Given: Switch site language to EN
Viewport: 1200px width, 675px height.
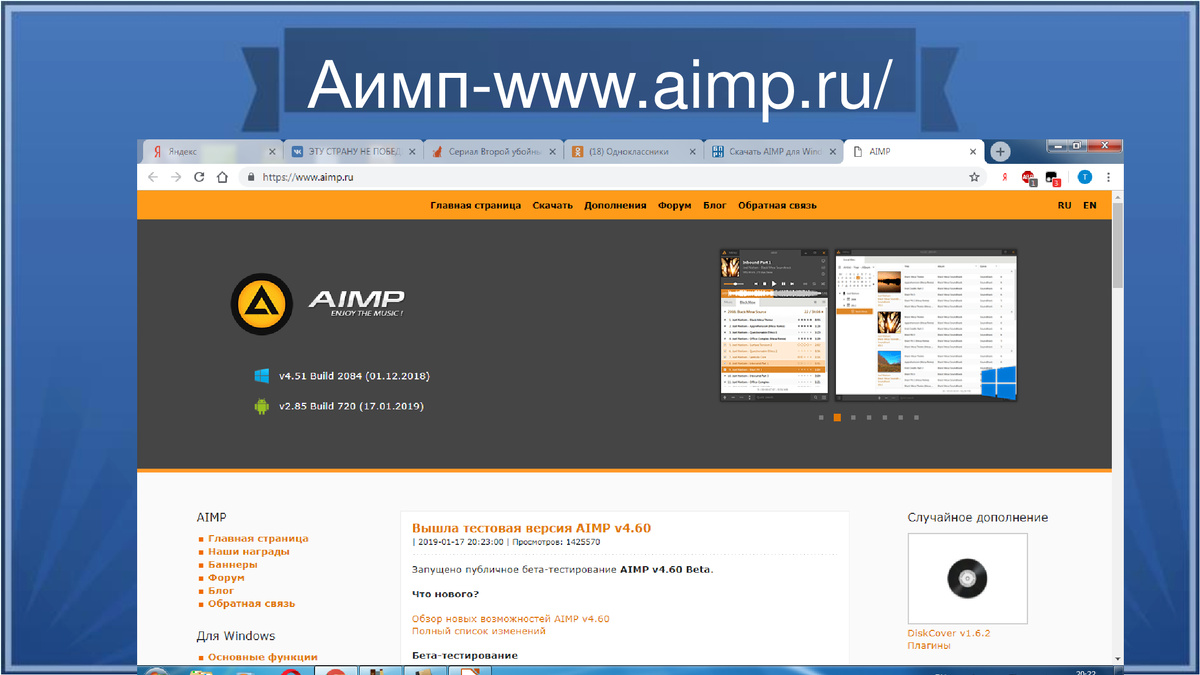Looking at the screenshot, I should click(x=1090, y=205).
